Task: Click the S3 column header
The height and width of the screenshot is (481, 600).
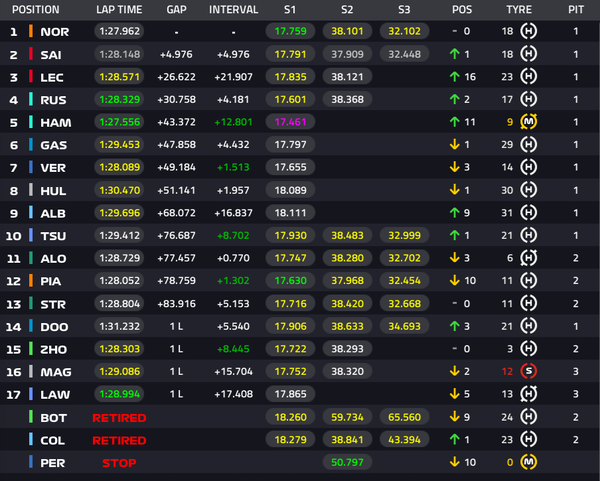Action: pos(404,10)
